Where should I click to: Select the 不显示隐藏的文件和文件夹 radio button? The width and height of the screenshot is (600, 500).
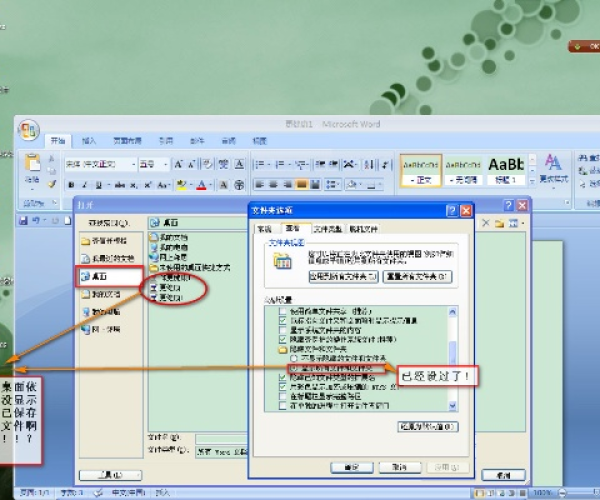pos(293,358)
